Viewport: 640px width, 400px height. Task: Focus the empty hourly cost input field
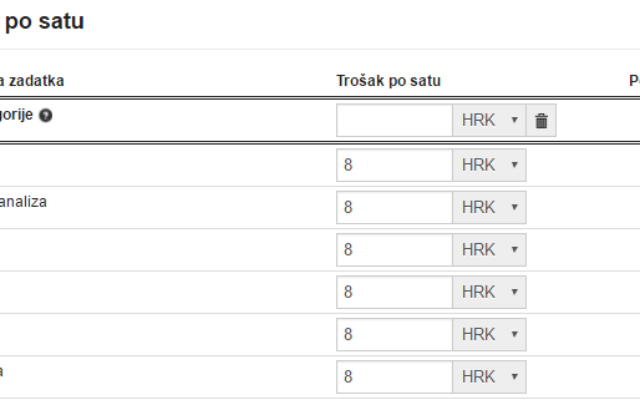[395, 120]
